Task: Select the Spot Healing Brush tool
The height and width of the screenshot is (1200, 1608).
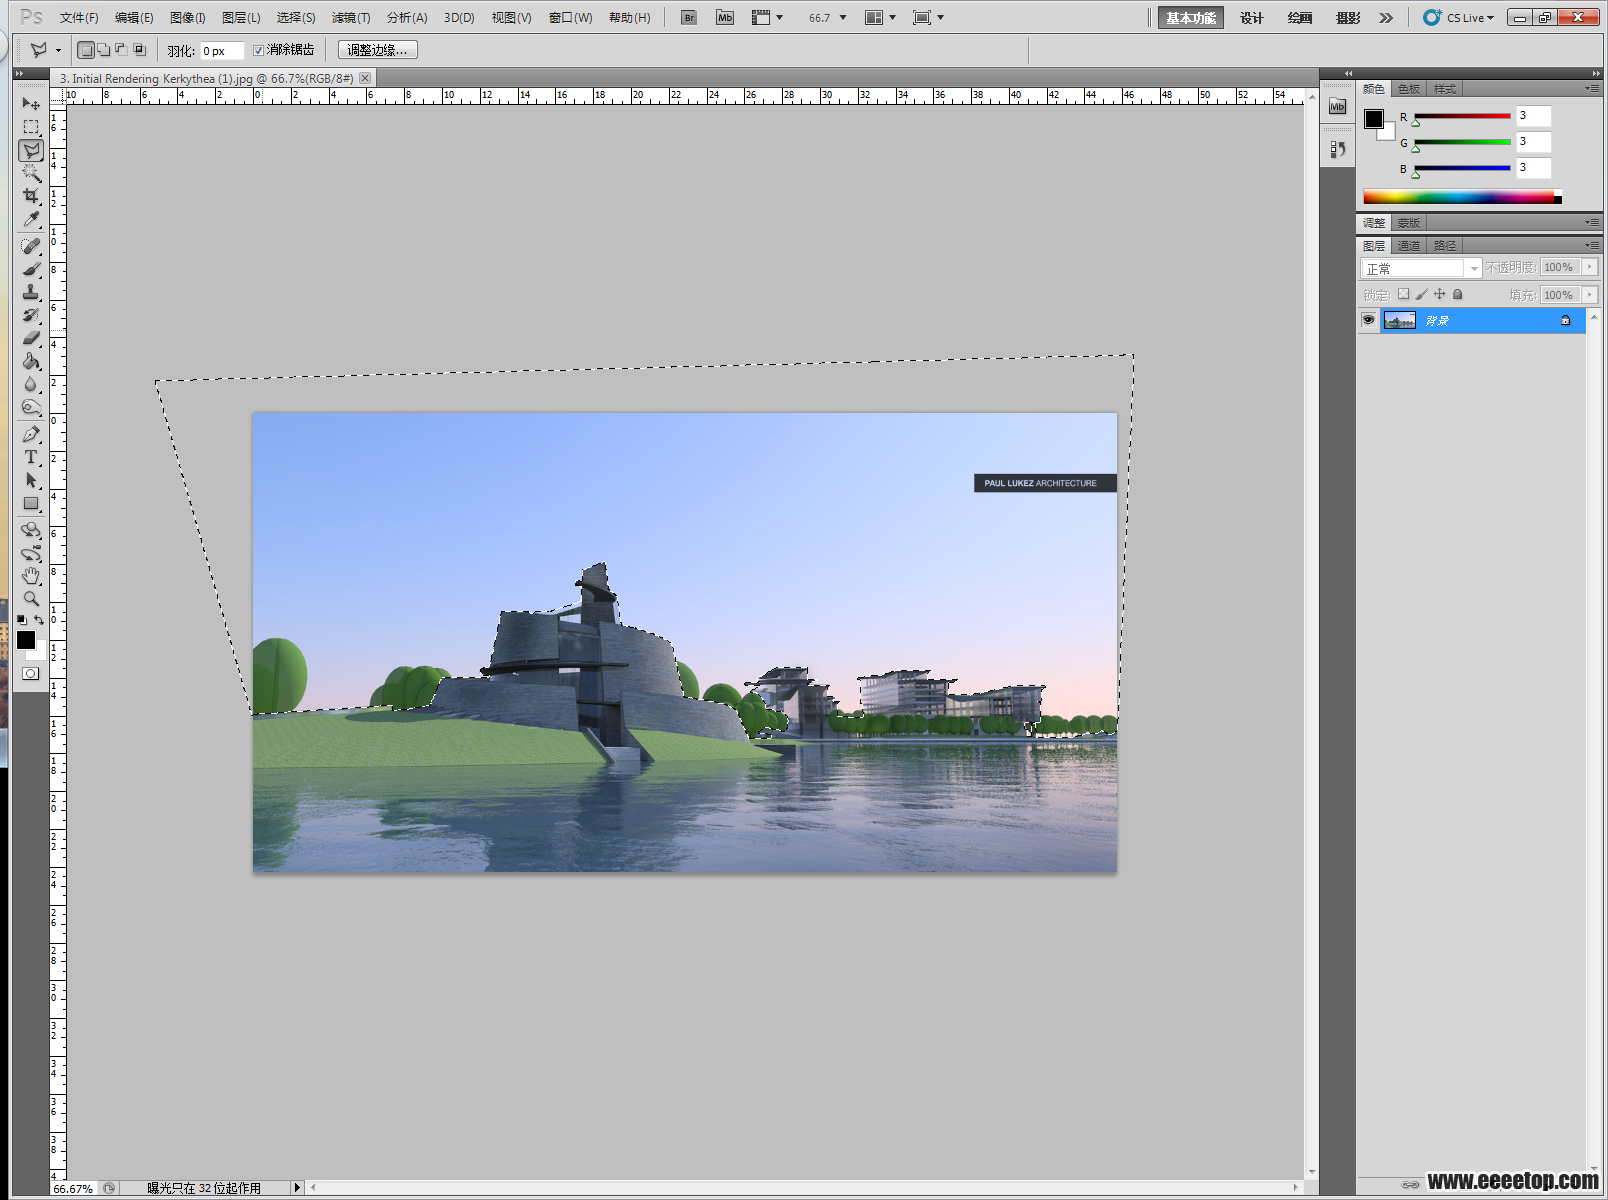Action: coord(31,246)
